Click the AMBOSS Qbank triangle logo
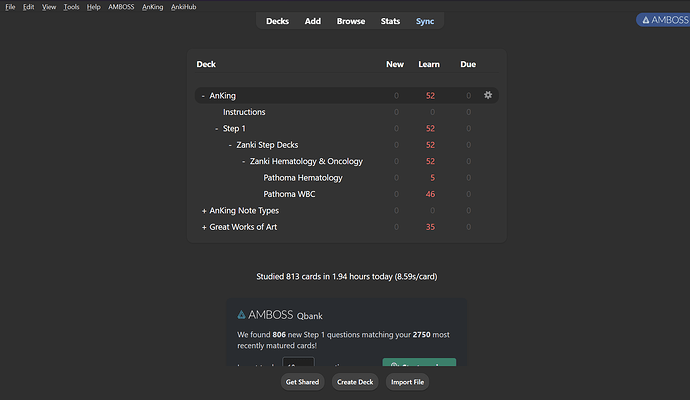Image resolution: width=690 pixels, height=400 pixels. click(x=242, y=314)
